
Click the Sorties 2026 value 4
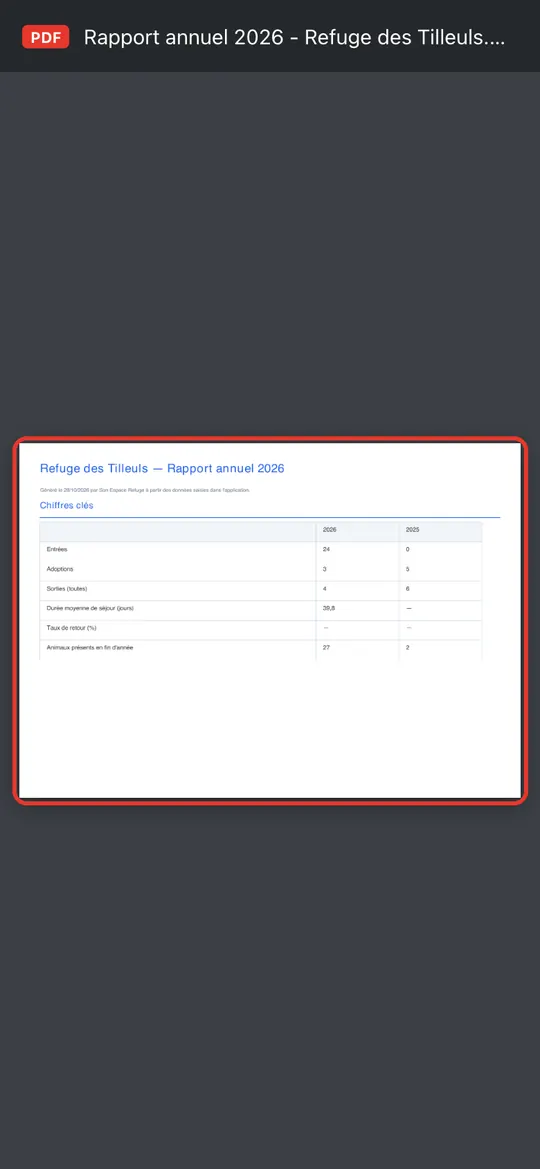pos(324,589)
